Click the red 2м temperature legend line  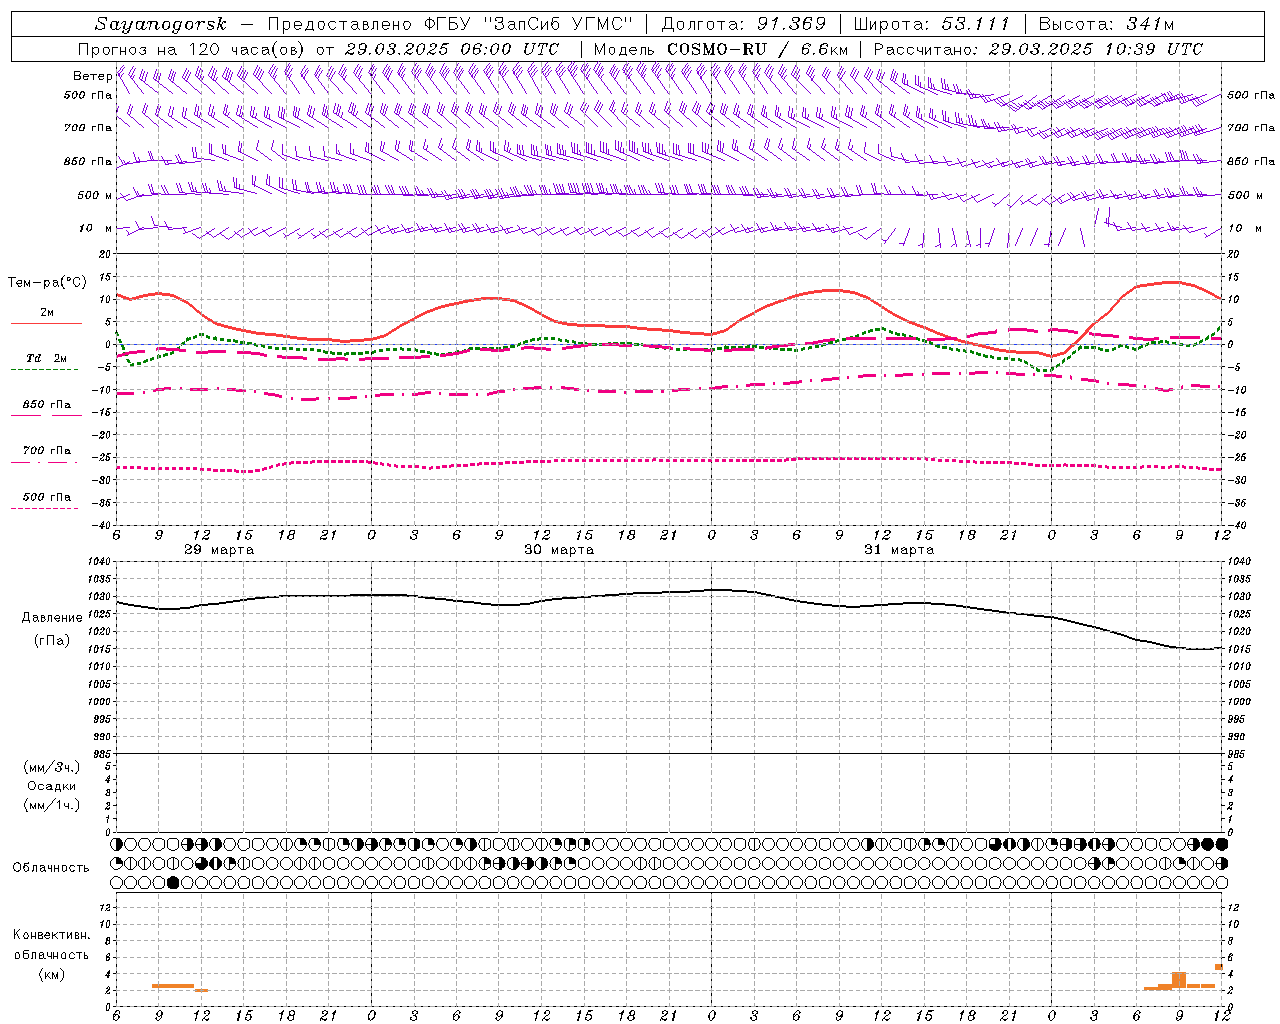point(46,323)
